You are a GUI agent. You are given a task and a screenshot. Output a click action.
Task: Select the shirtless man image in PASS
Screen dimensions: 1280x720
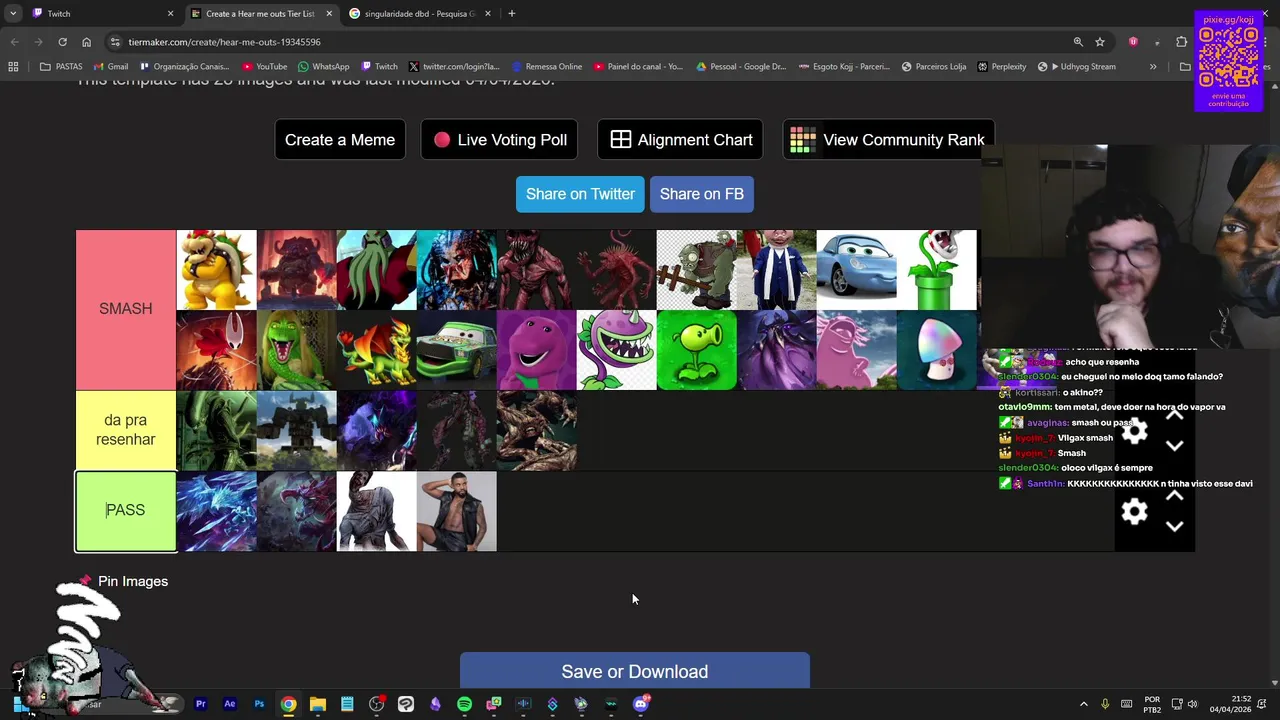click(x=456, y=511)
